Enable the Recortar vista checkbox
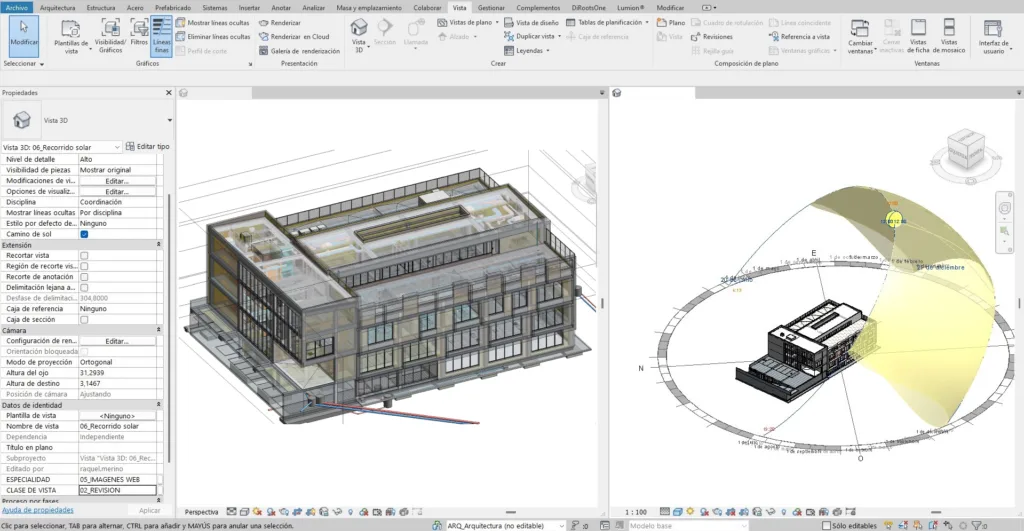The image size is (1024, 531). click(x=84, y=256)
